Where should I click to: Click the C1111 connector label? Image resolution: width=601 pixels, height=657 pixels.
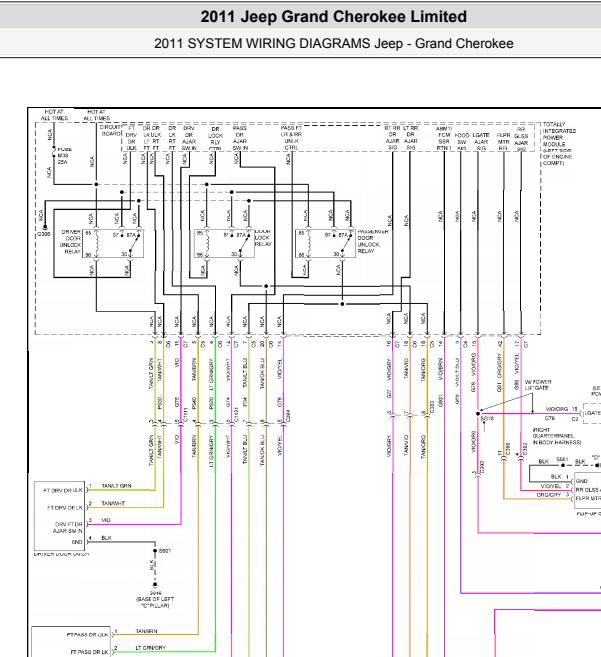click(x=185, y=415)
